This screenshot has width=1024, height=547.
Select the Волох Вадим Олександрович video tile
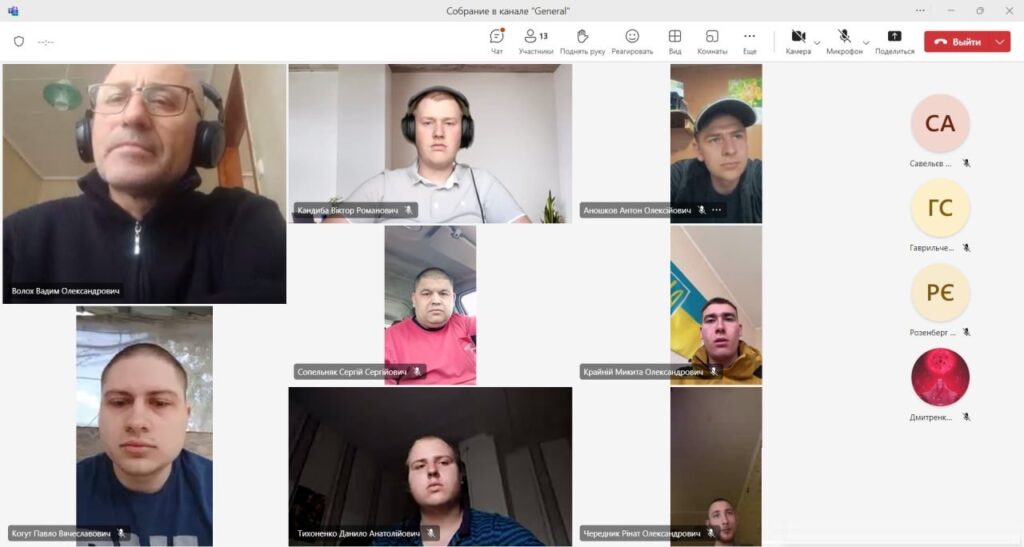tap(144, 183)
